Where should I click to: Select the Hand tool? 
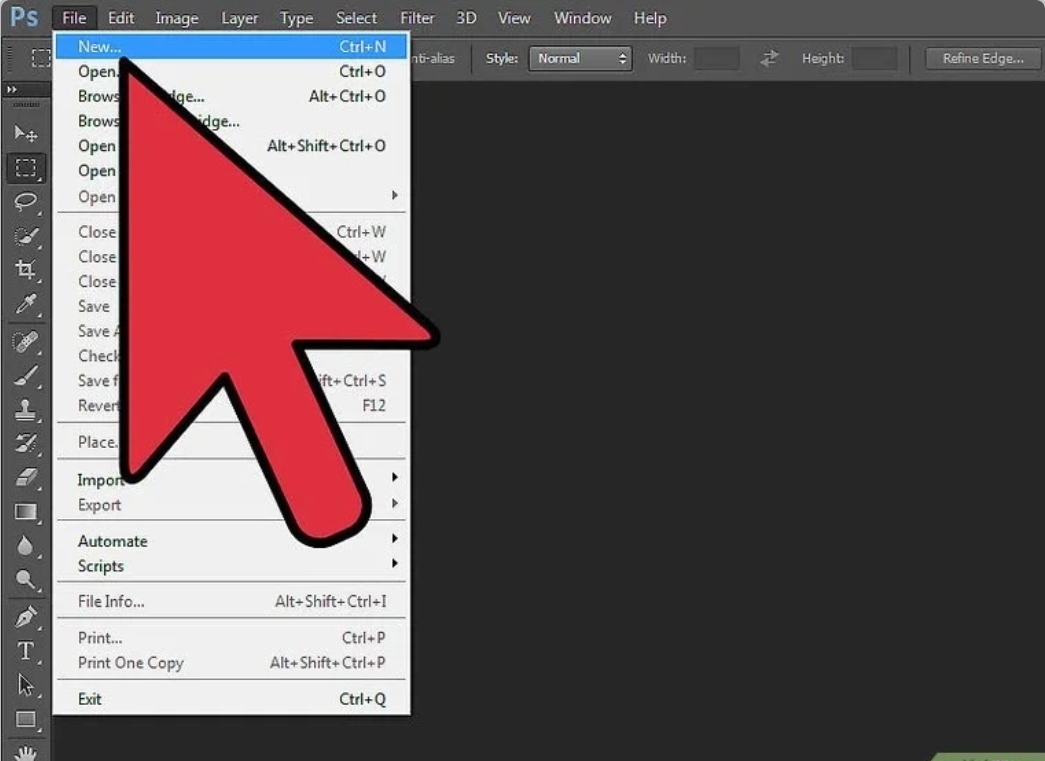tap(25, 752)
